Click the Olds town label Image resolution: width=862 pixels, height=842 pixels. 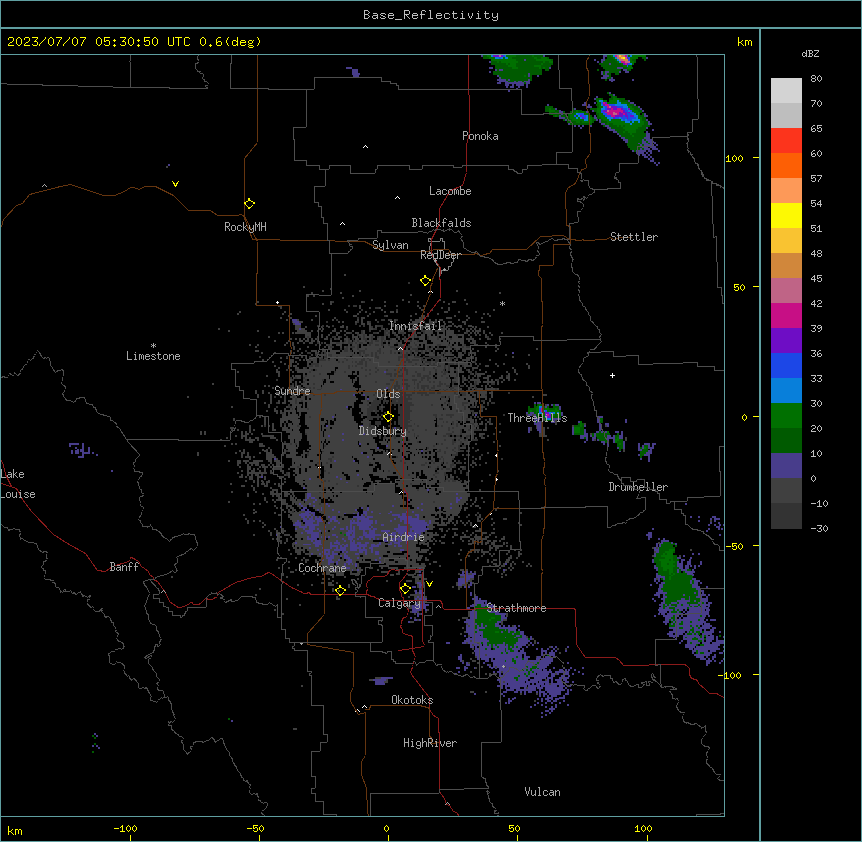388,394
